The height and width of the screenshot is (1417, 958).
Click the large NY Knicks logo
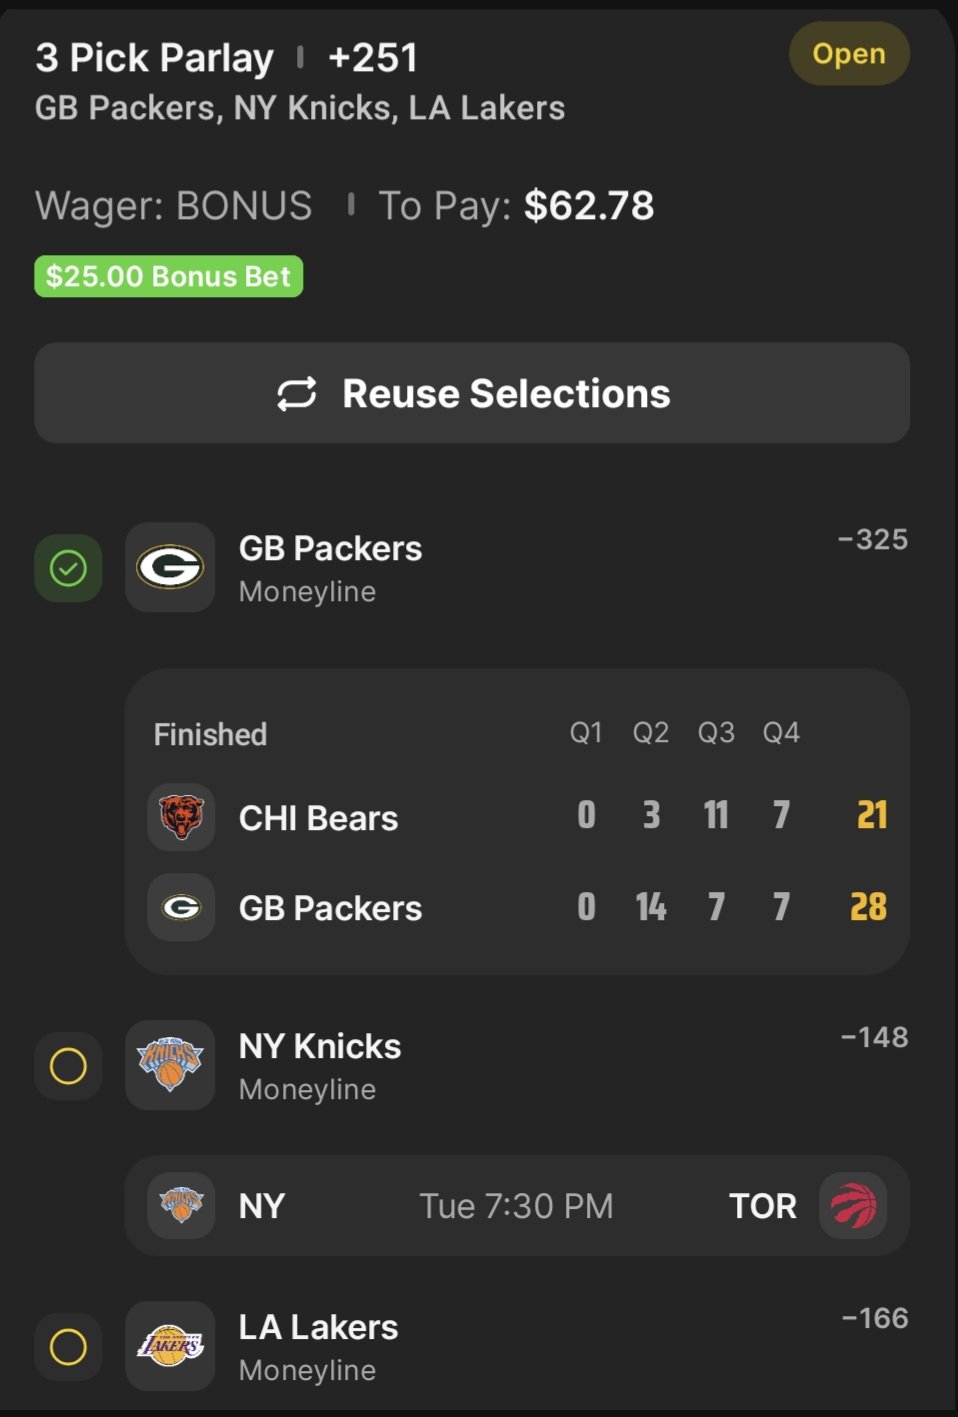[x=170, y=1065]
